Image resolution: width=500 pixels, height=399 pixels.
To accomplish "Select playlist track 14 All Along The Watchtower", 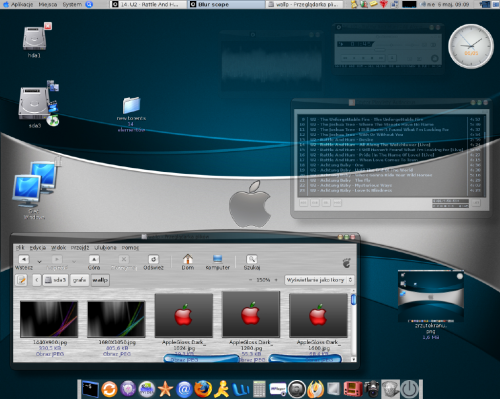I will (x=388, y=145).
